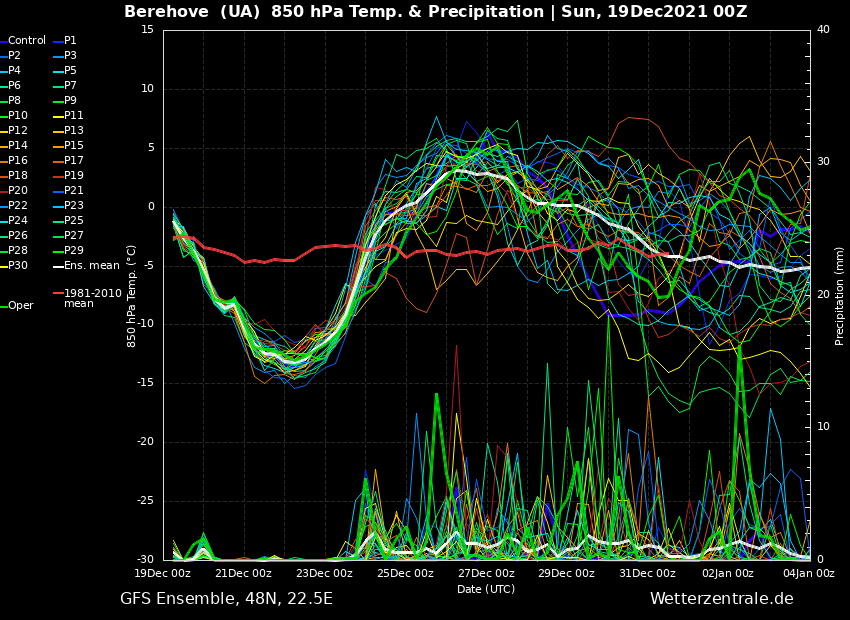
Task: Click the P6 legend entry
Action: 15,86
